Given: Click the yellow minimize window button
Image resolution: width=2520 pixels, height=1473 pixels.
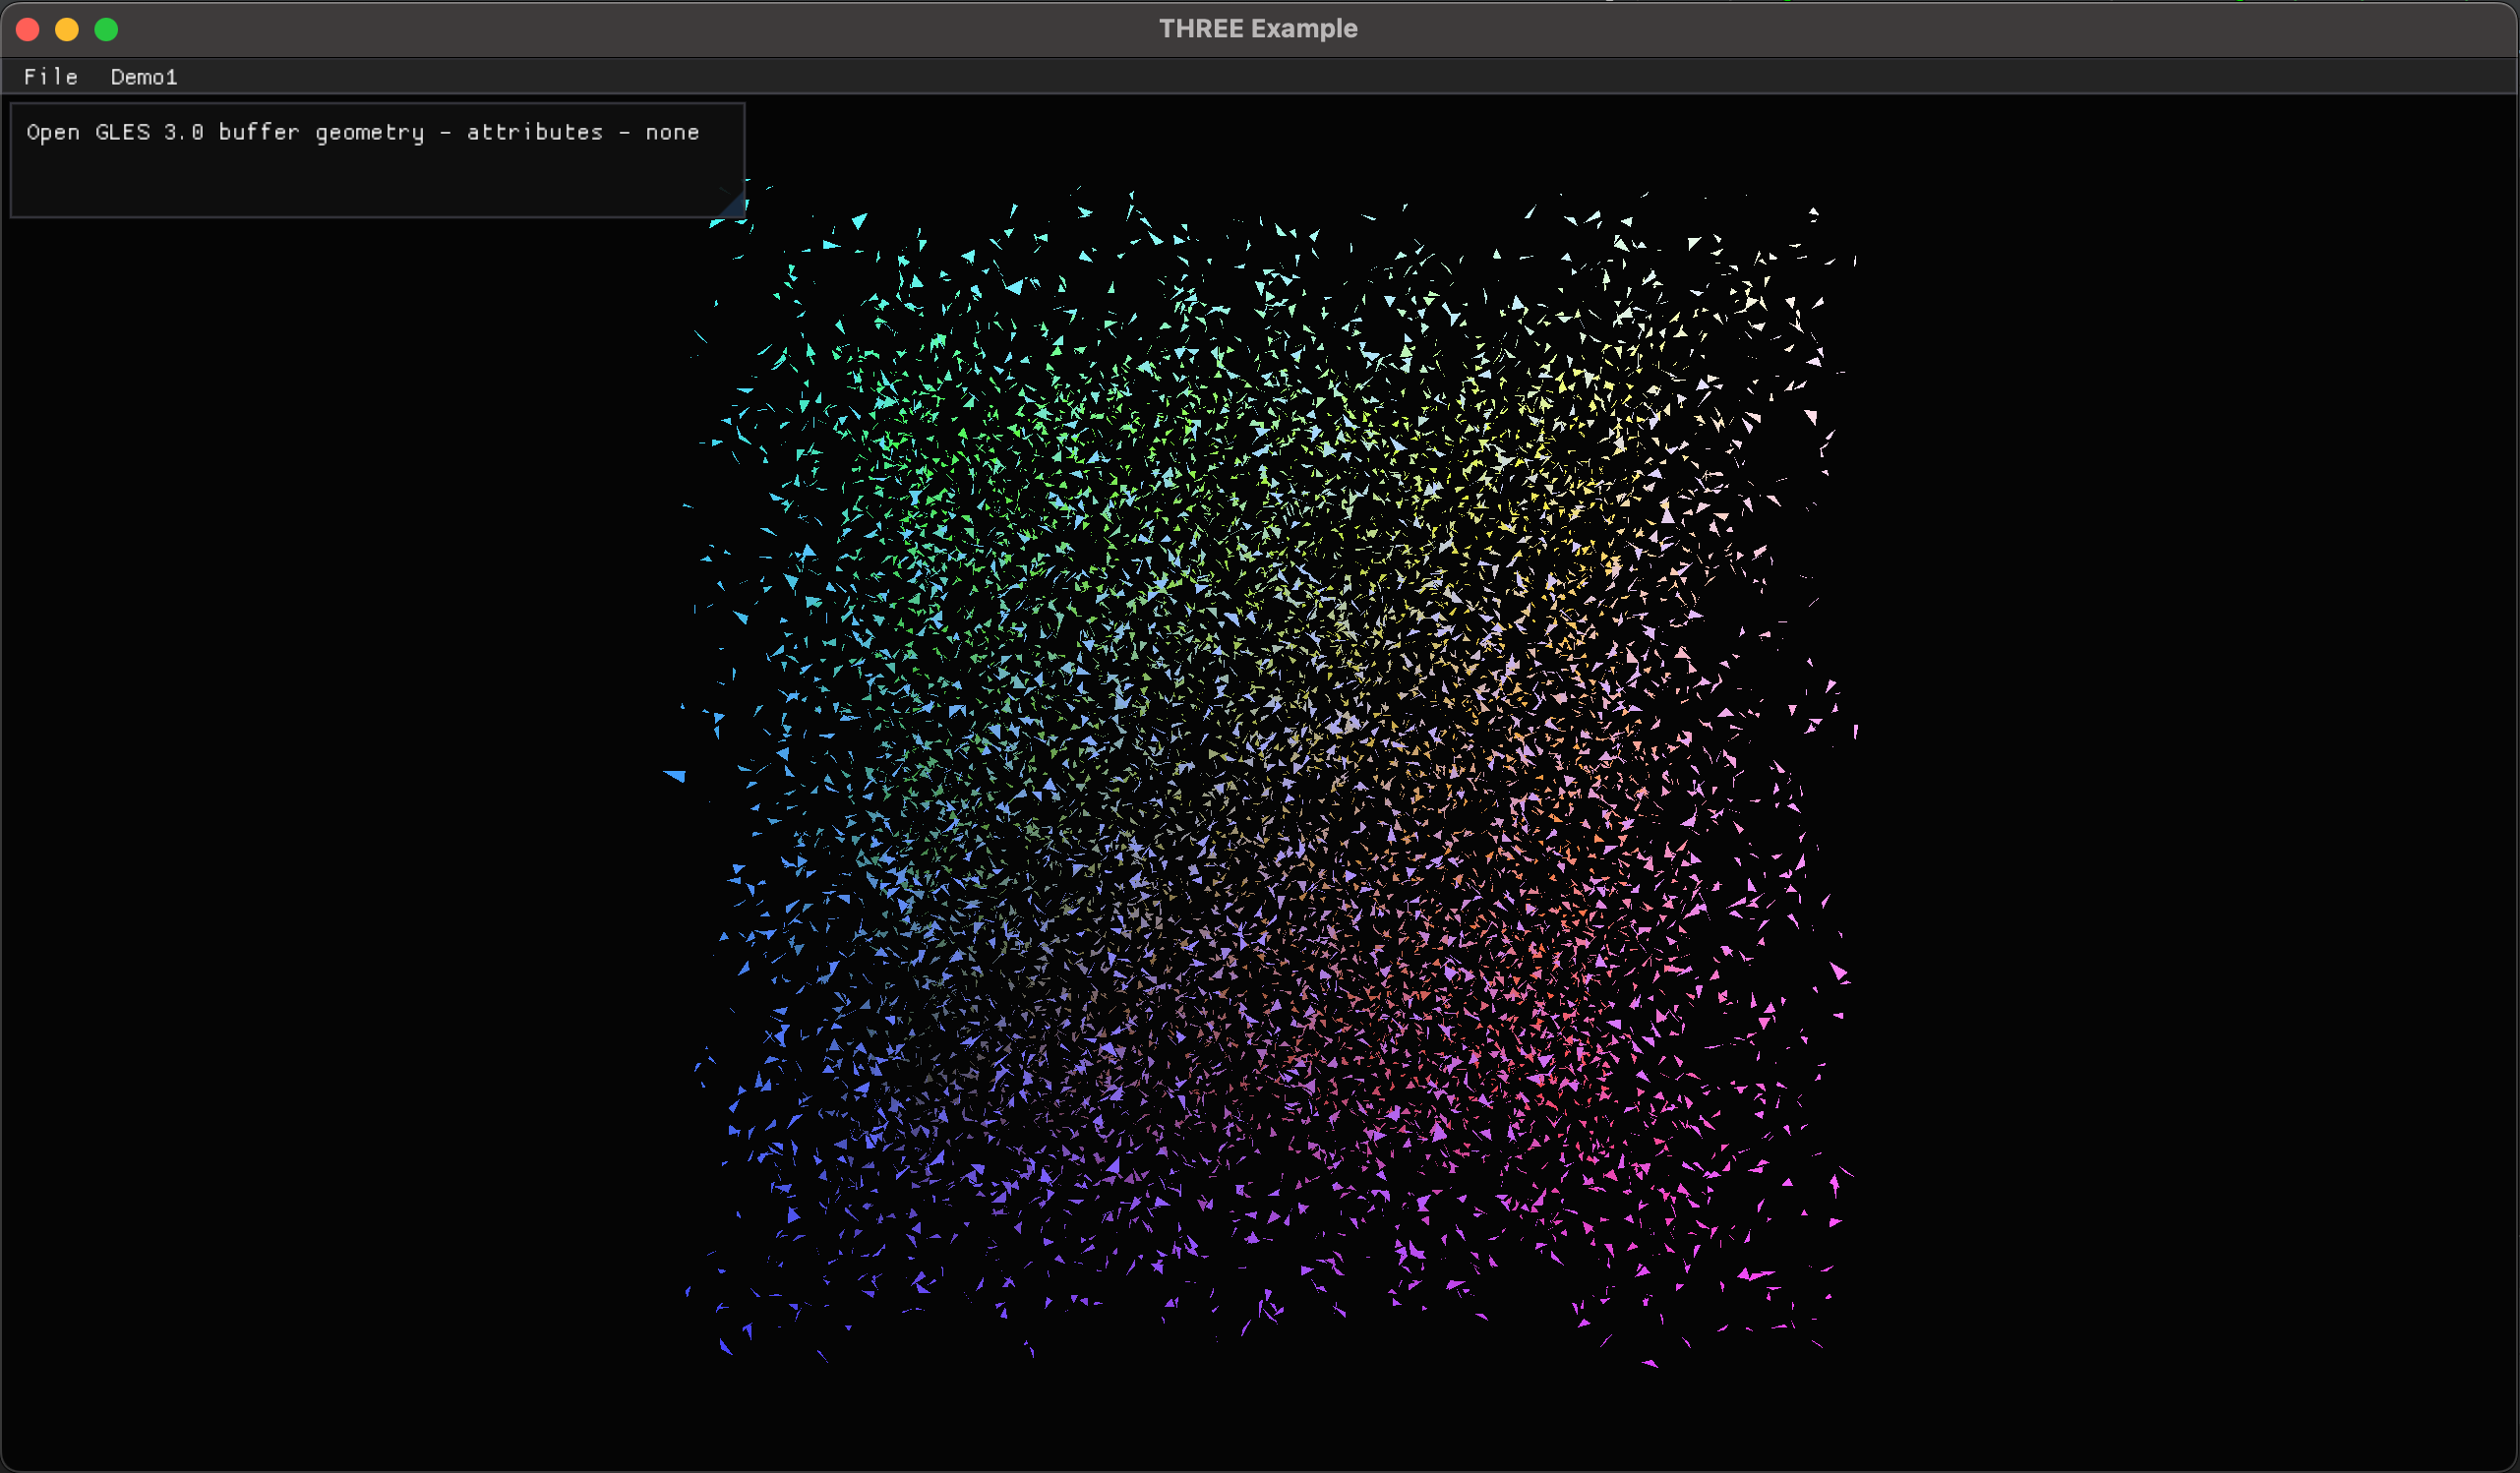Looking at the screenshot, I should (67, 29).
